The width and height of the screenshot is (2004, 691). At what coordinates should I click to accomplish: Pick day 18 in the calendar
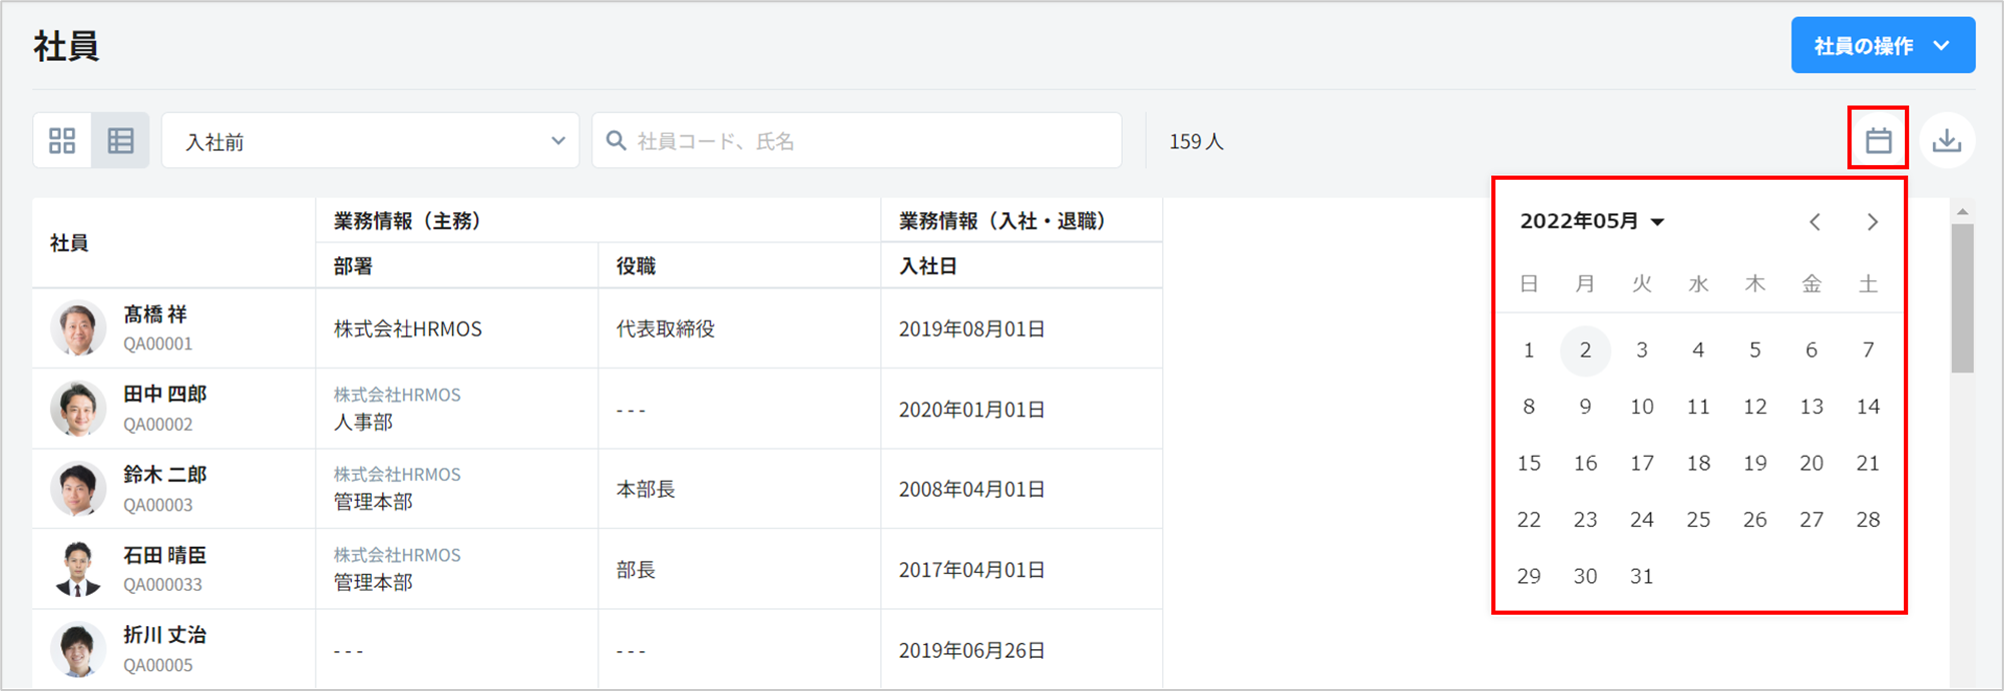tap(1698, 463)
